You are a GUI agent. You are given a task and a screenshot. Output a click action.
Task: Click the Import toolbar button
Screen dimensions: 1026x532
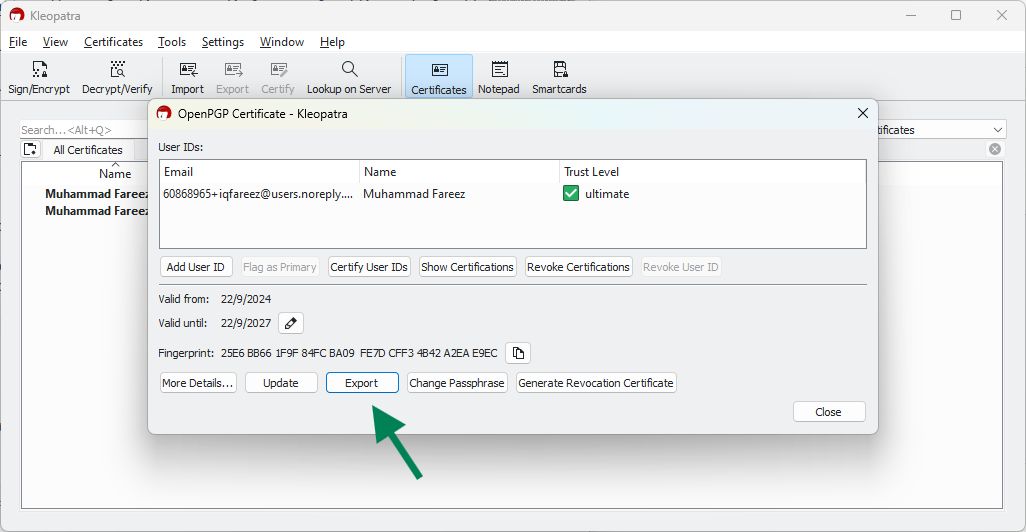pyautogui.click(x=188, y=77)
